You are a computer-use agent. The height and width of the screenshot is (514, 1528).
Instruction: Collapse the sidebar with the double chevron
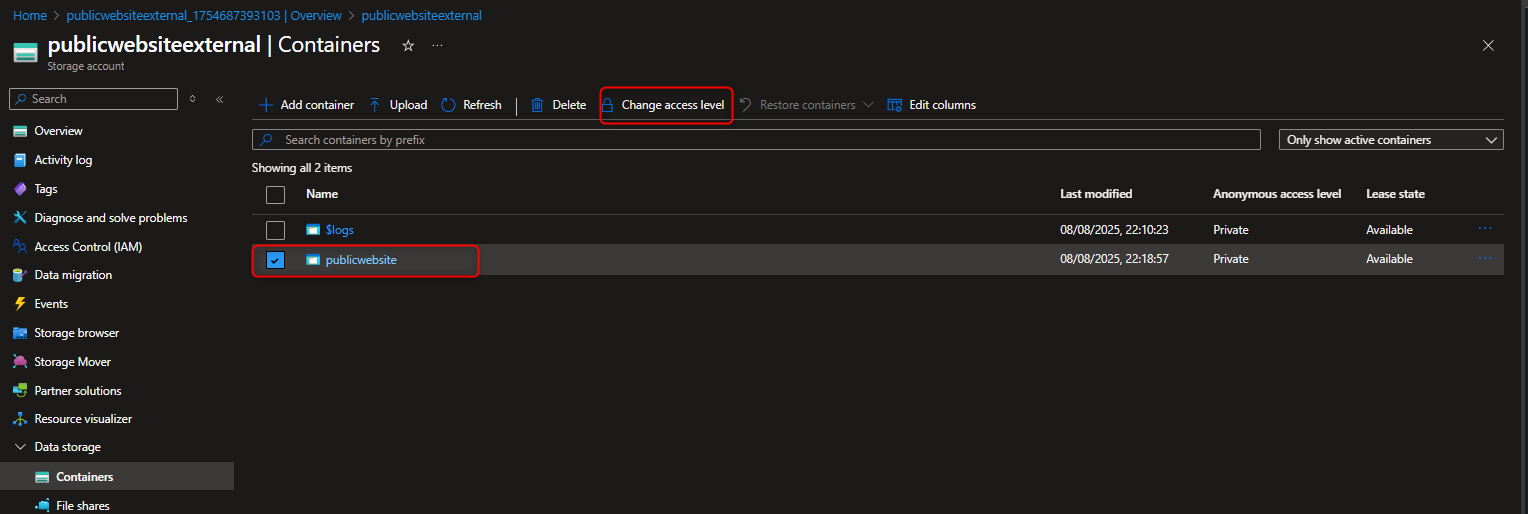[x=220, y=99]
